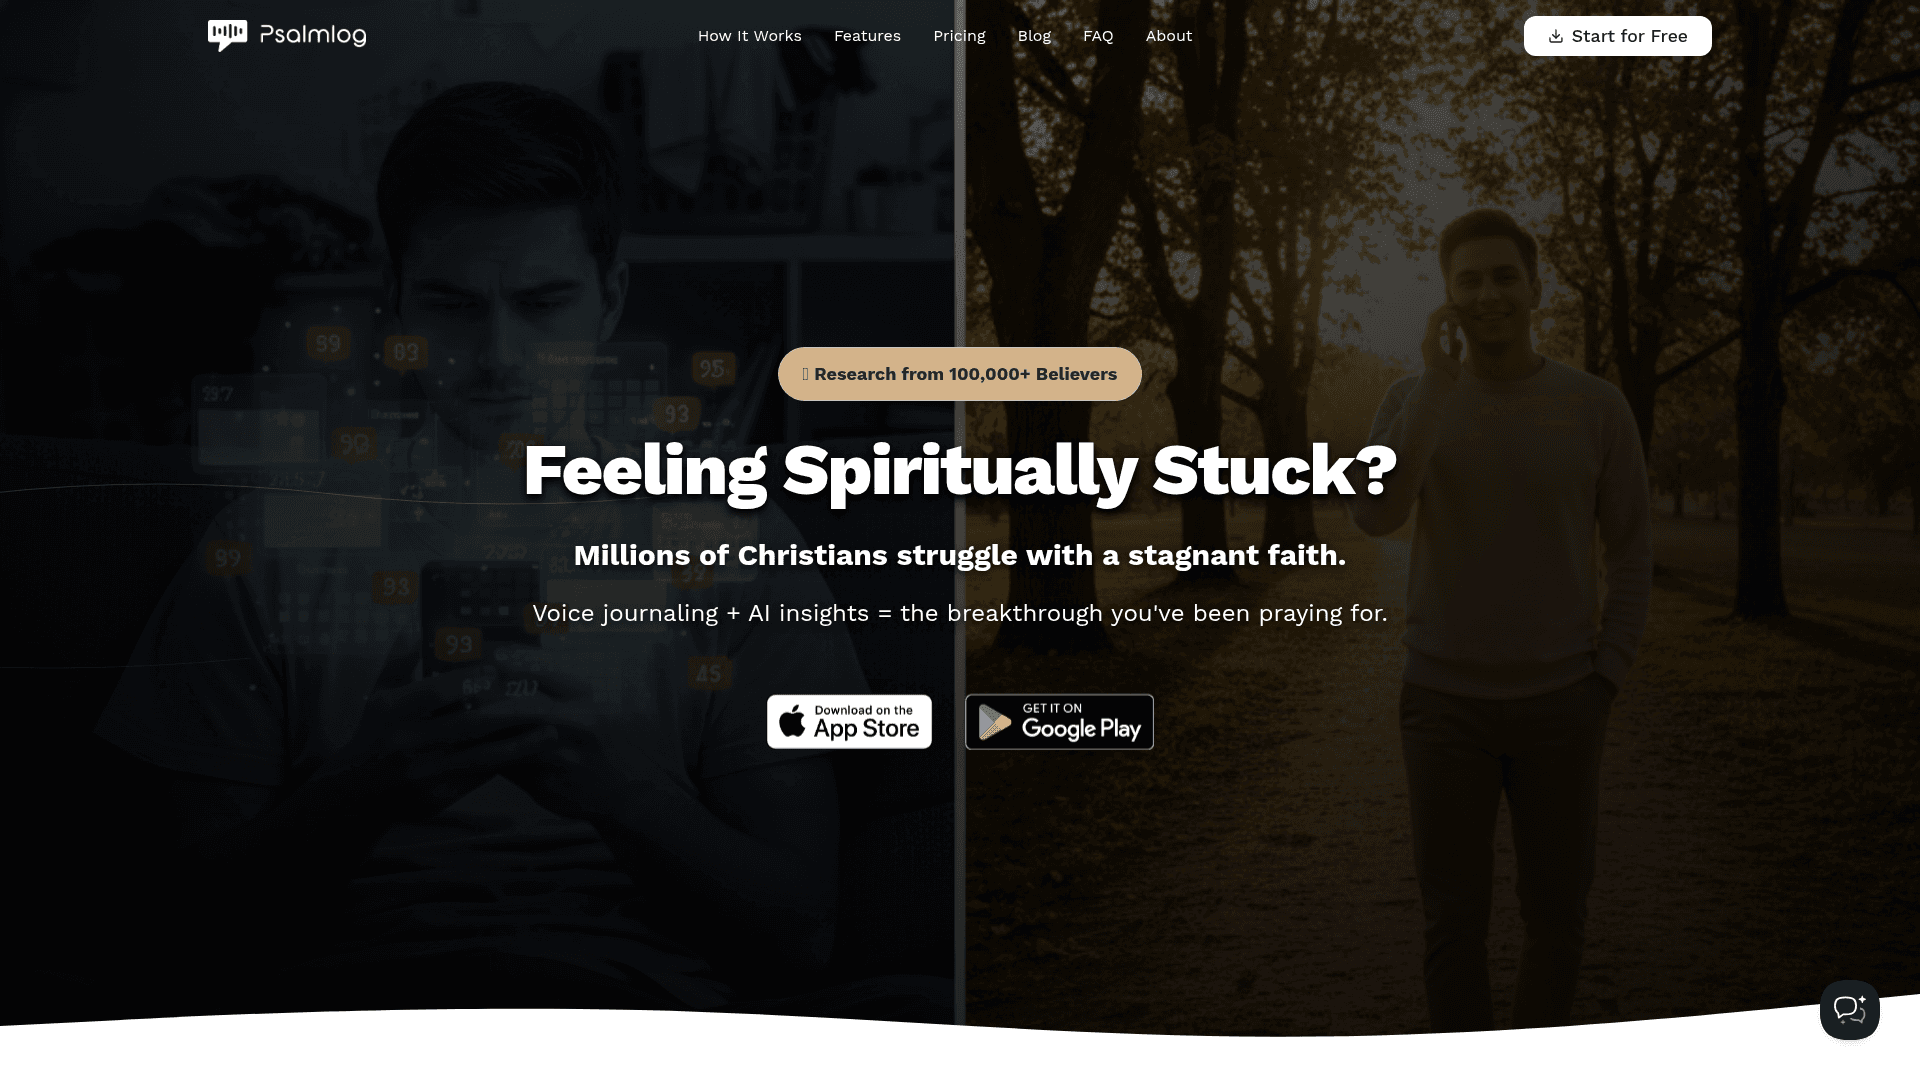Image resolution: width=1920 pixels, height=1080 pixels.
Task: Click the Google Play triangle icon
Action: 994,722
